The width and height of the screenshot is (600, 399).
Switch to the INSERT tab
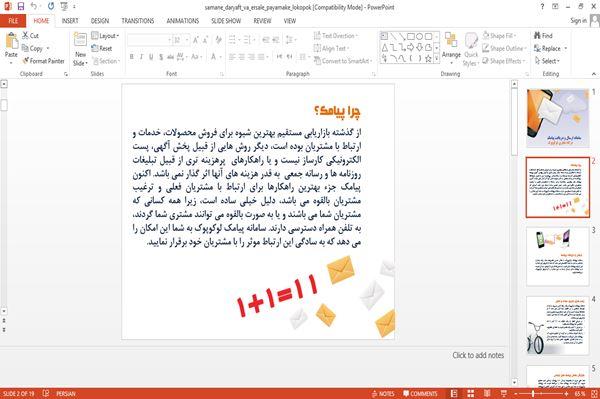(70, 21)
